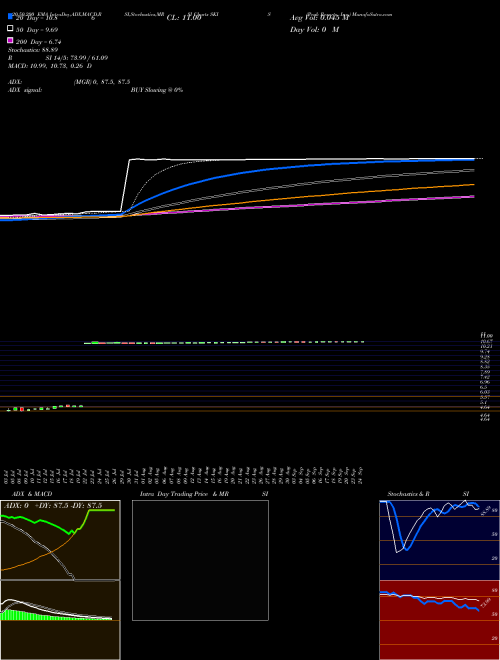Click the blue 20 Day legend swatch
The height and width of the screenshot is (660, 500).
11,17
